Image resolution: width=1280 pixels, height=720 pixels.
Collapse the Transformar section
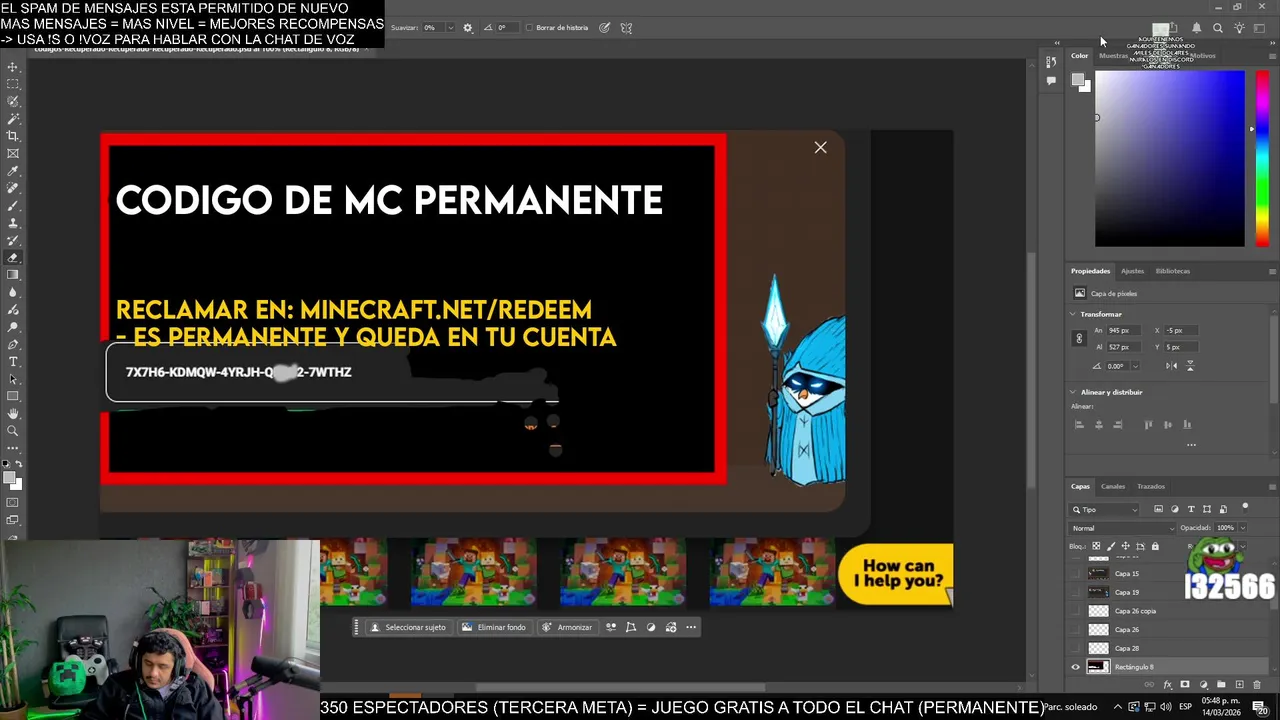[x=1073, y=314]
